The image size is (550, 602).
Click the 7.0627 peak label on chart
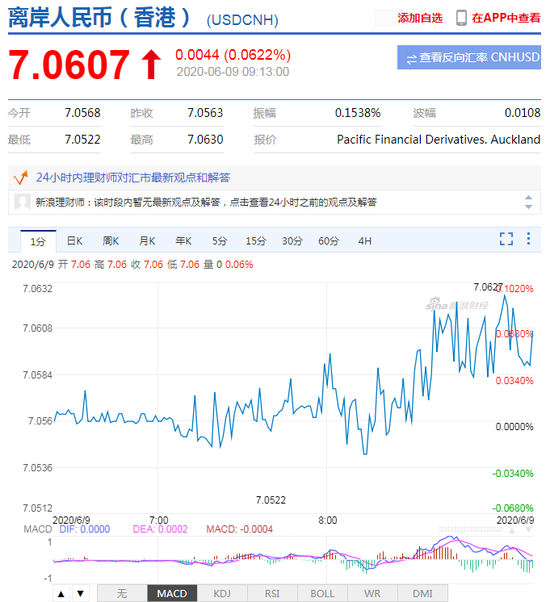point(487,287)
